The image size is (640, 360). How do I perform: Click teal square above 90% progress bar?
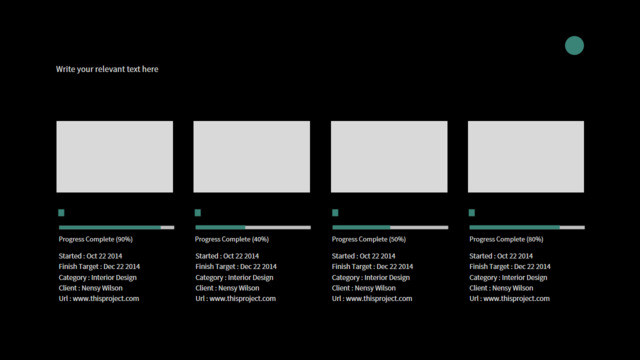pyautogui.click(x=61, y=213)
